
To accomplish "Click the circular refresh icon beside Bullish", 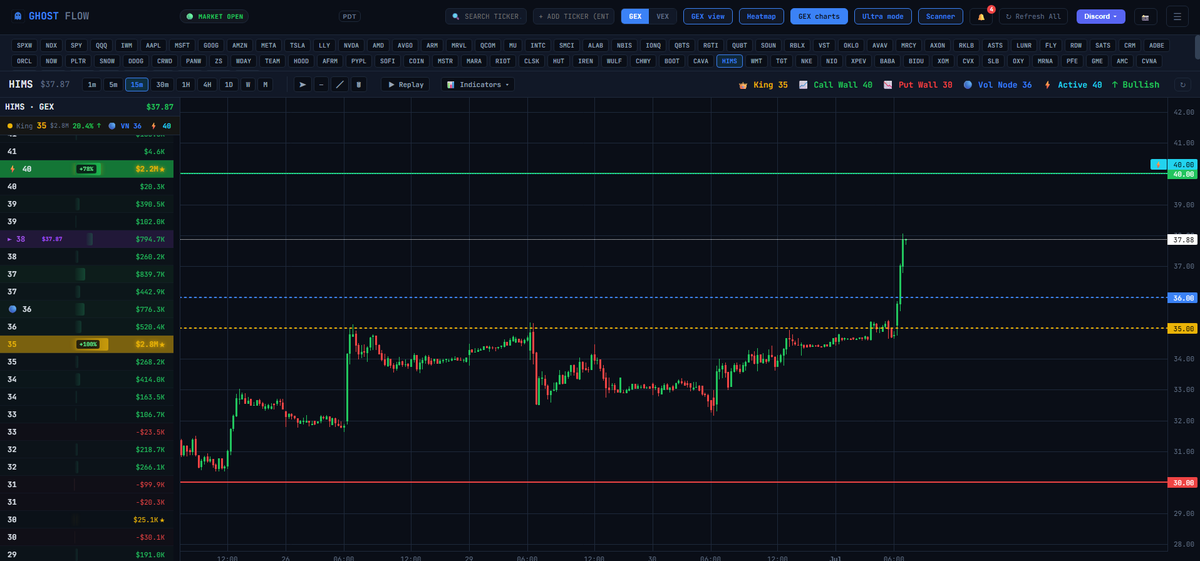I will pos(1182,85).
